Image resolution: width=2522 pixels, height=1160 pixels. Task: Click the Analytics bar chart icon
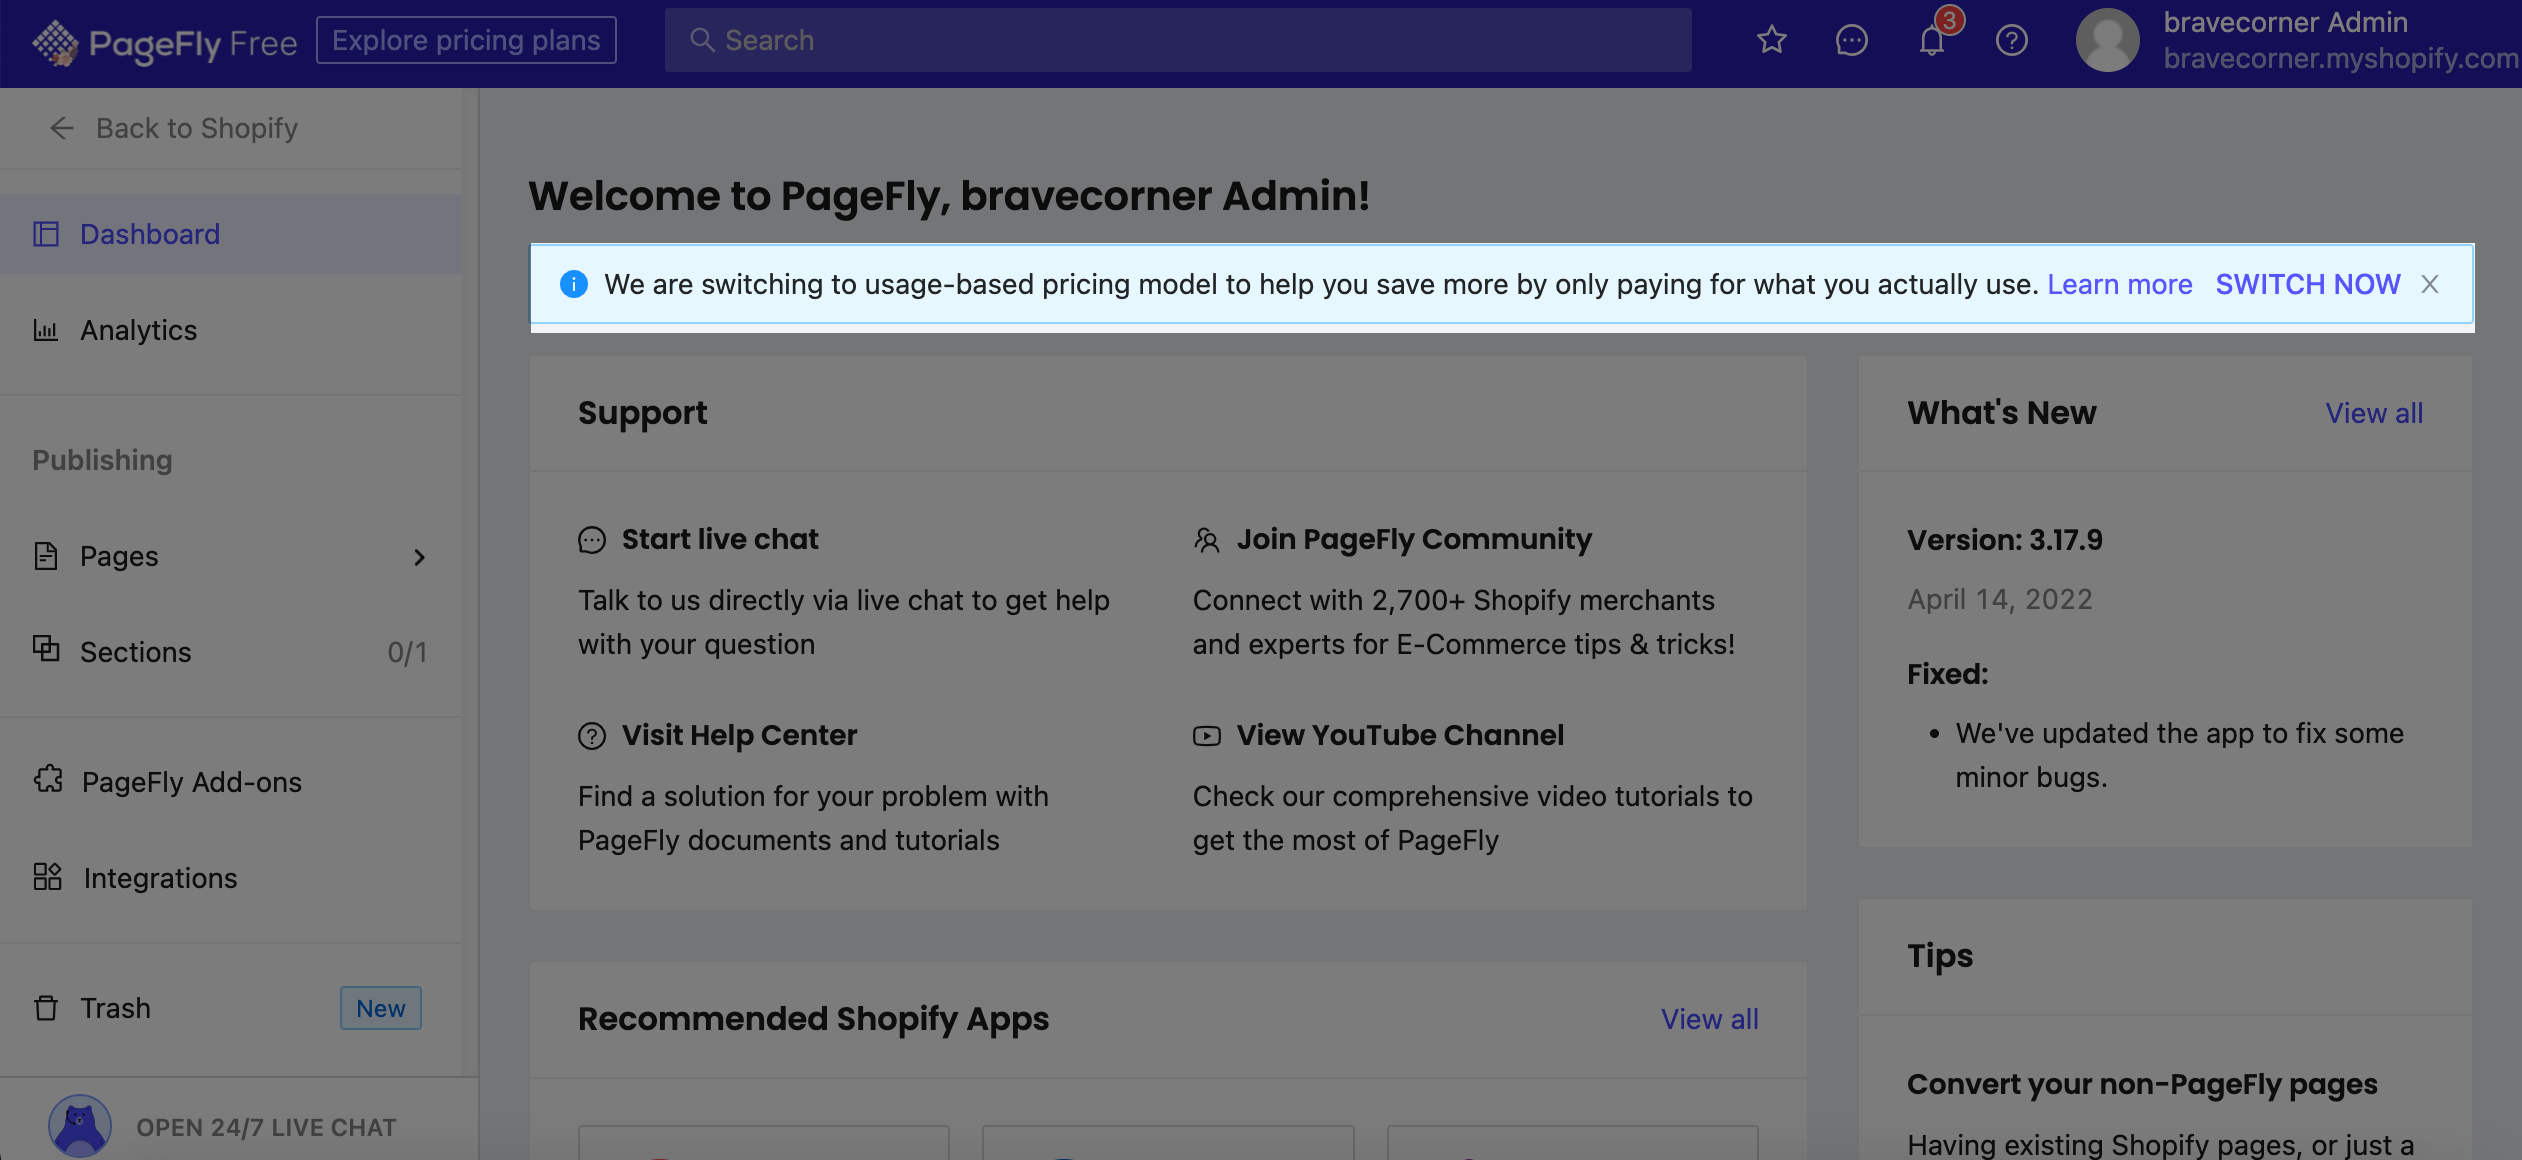[46, 330]
